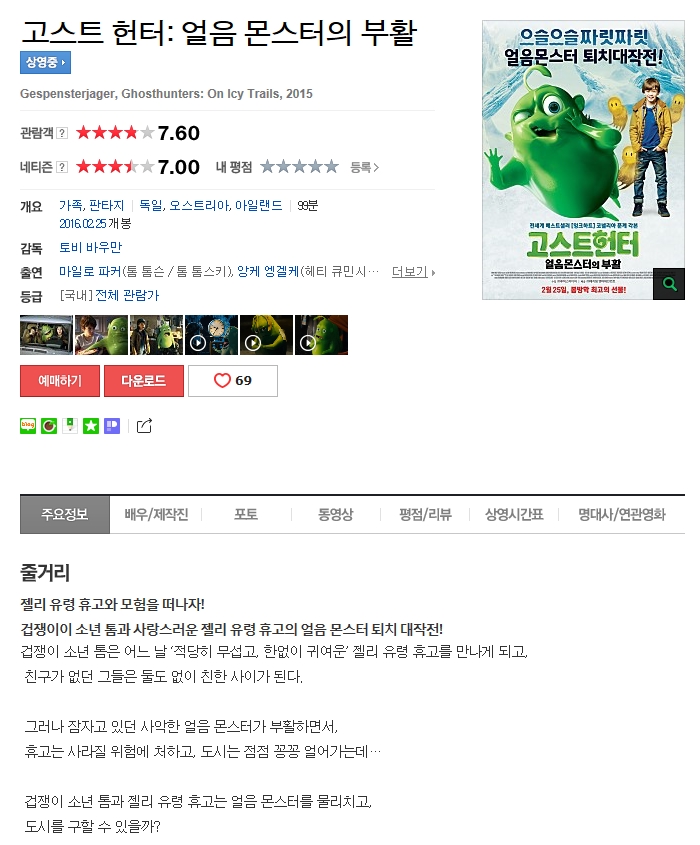Screen dimensions: 700x845
Task: Play the clock video thumbnail
Action: click(x=211, y=335)
